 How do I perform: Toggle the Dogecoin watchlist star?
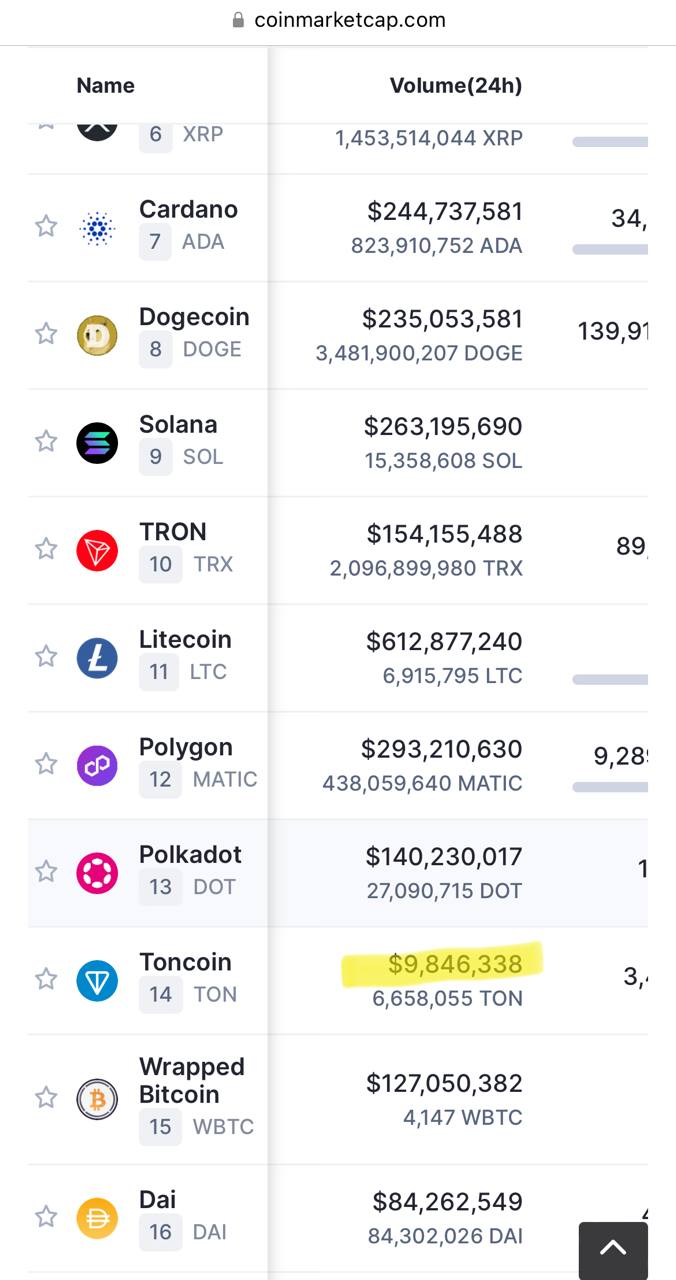tap(46, 333)
